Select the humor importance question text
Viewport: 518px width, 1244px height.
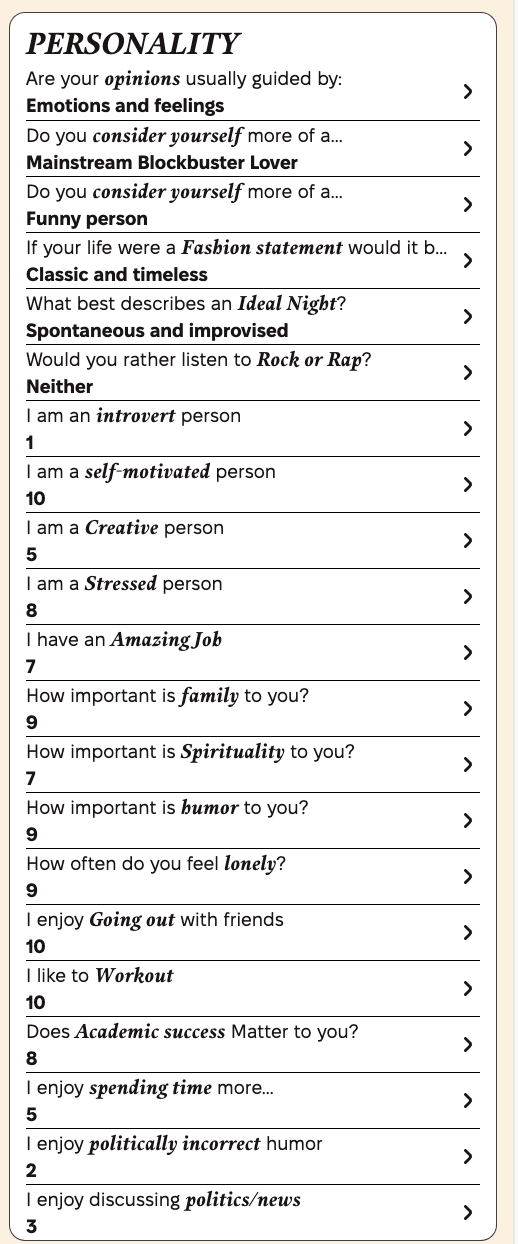tap(167, 808)
